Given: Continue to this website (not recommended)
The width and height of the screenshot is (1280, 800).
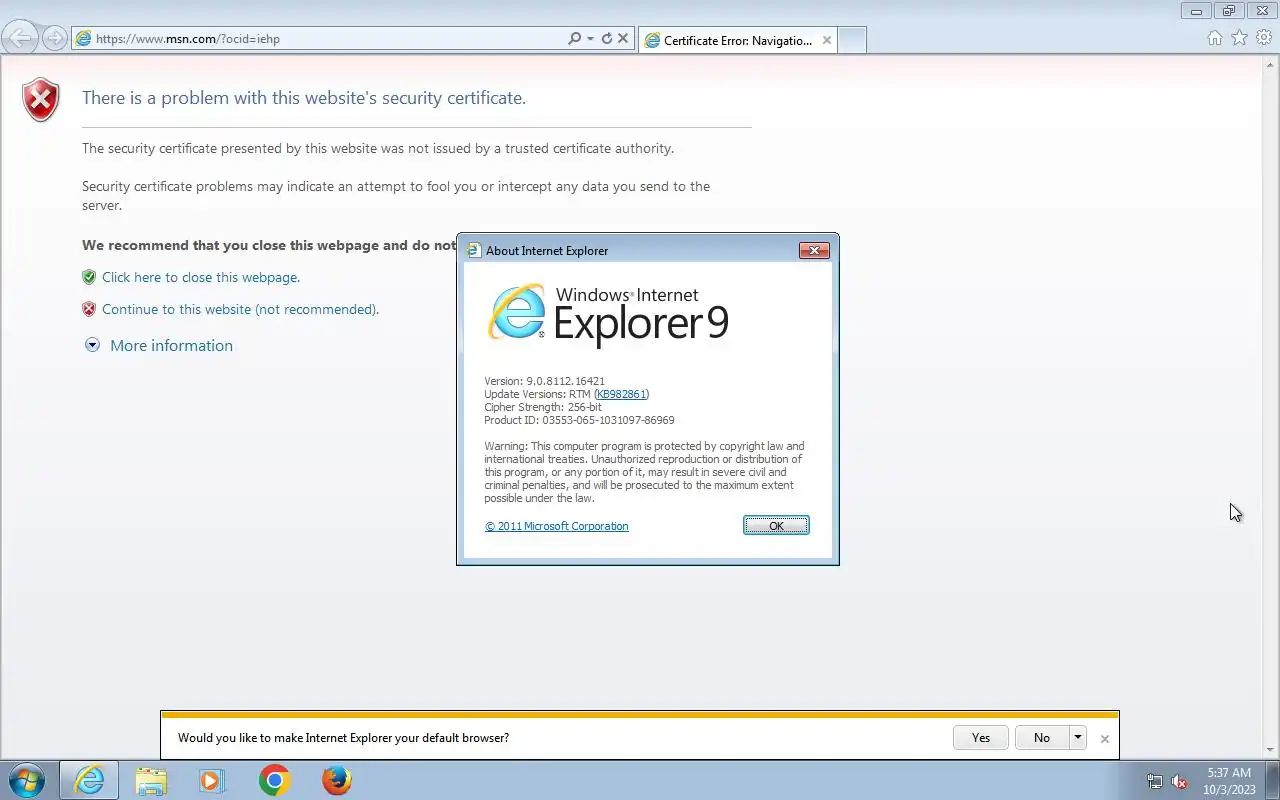Looking at the screenshot, I should (240, 309).
